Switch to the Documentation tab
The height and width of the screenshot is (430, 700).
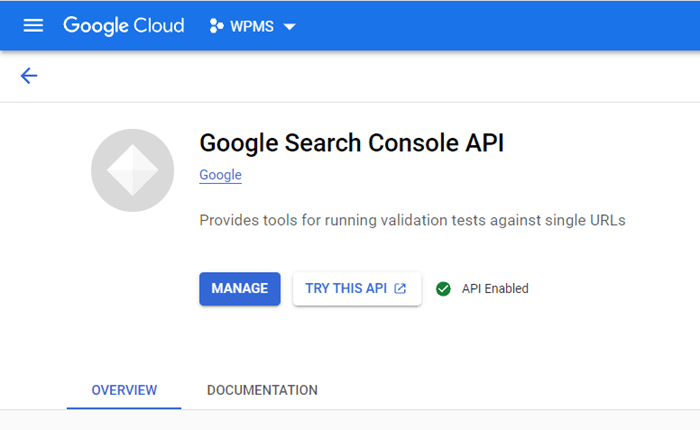[x=262, y=390]
